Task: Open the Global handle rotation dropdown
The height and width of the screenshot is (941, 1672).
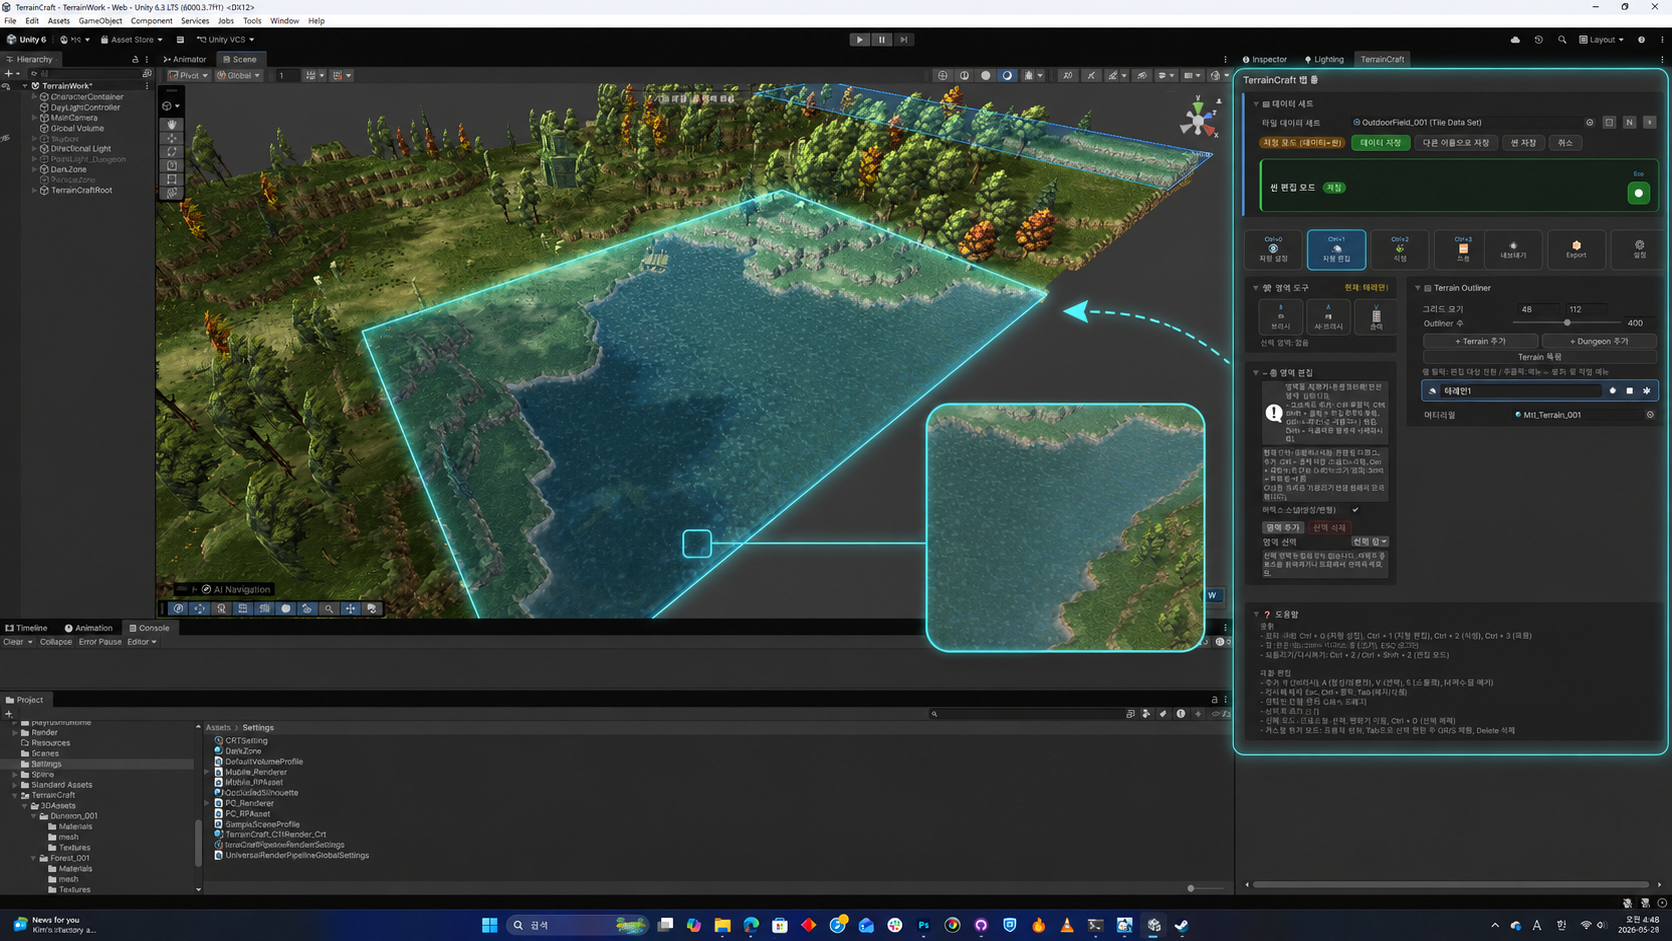Action: 238,75
